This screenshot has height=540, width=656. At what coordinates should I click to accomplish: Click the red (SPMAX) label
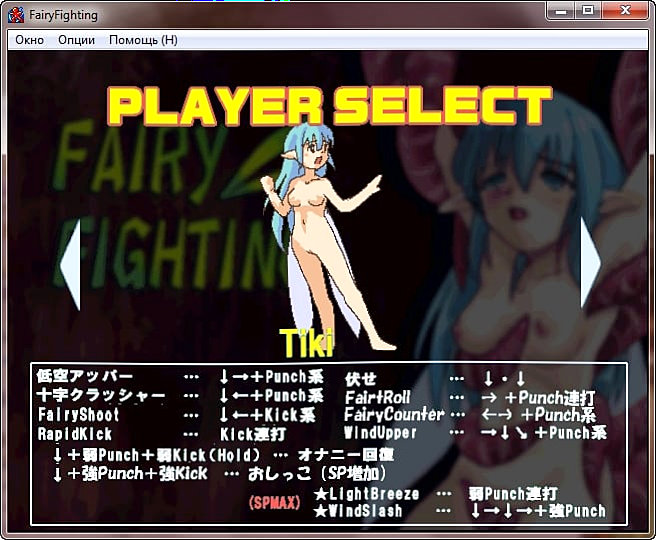274,502
